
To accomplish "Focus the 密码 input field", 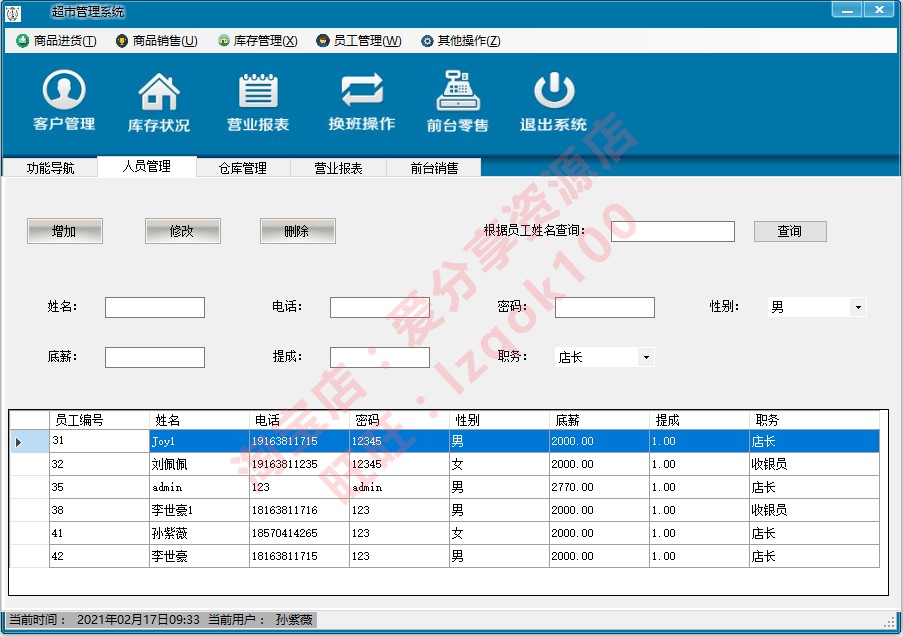I will tap(605, 308).
